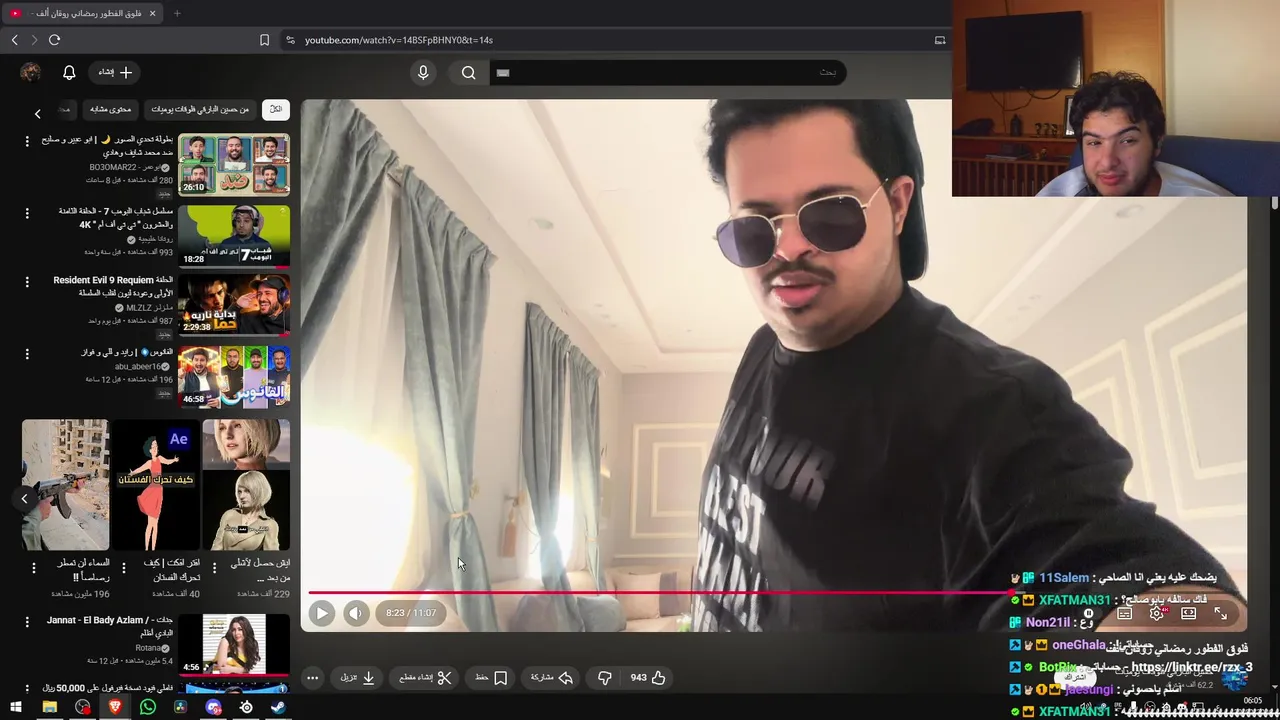This screenshot has height=720, width=1280.
Task: Open the 46:58 abu_abeer16 video thumbnail
Action: click(234, 377)
